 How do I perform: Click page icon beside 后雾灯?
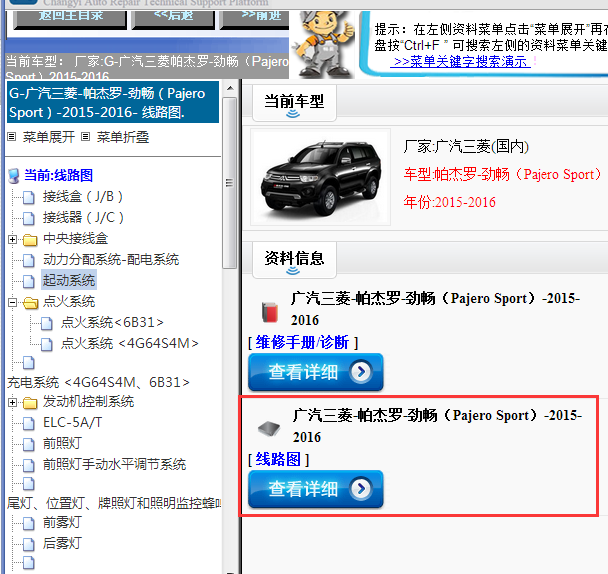click(x=28, y=545)
